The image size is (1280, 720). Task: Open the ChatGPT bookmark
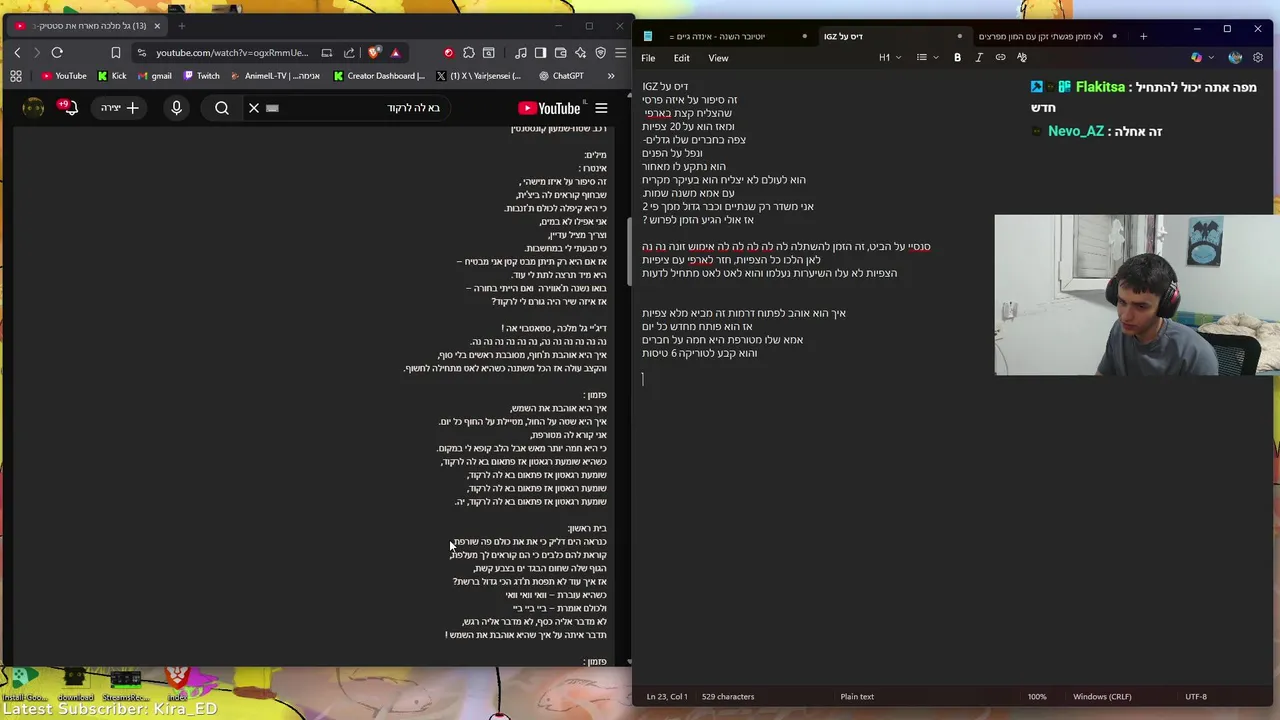coord(561,76)
